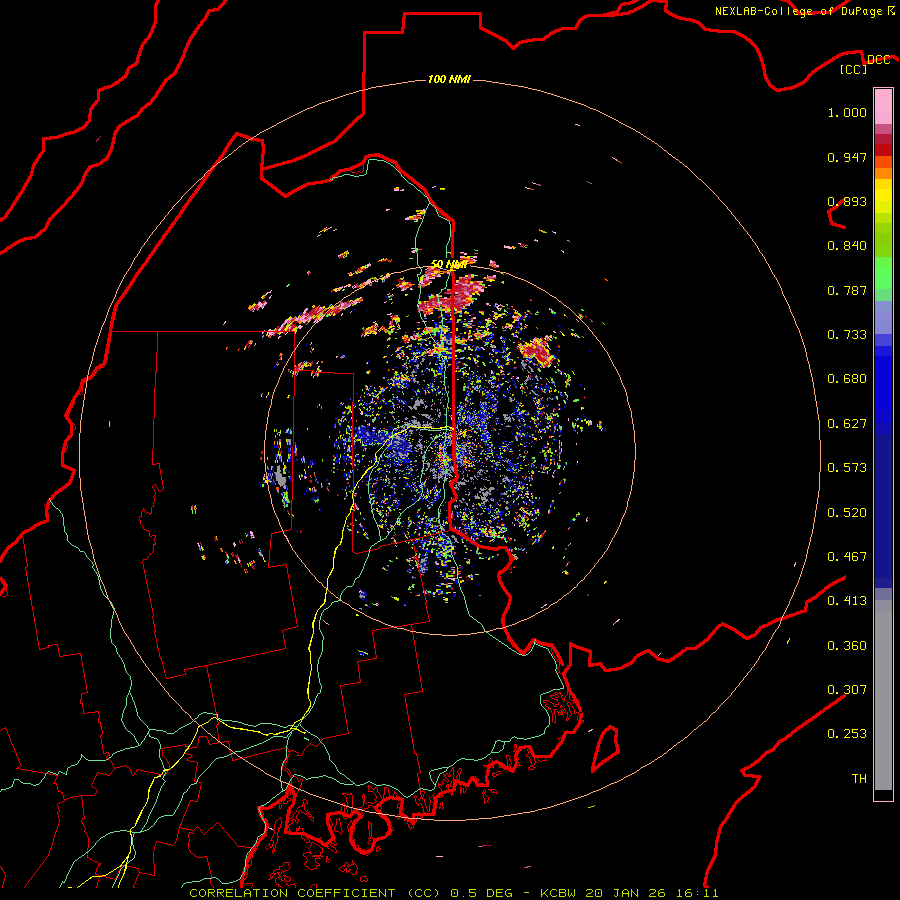Click the 16:11 timestamp text

[x=697, y=893]
